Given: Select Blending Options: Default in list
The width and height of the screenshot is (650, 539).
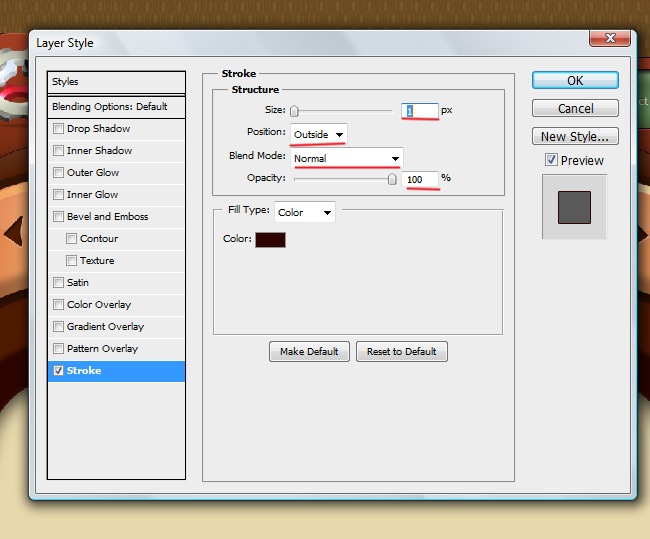Looking at the screenshot, I should [116, 107].
